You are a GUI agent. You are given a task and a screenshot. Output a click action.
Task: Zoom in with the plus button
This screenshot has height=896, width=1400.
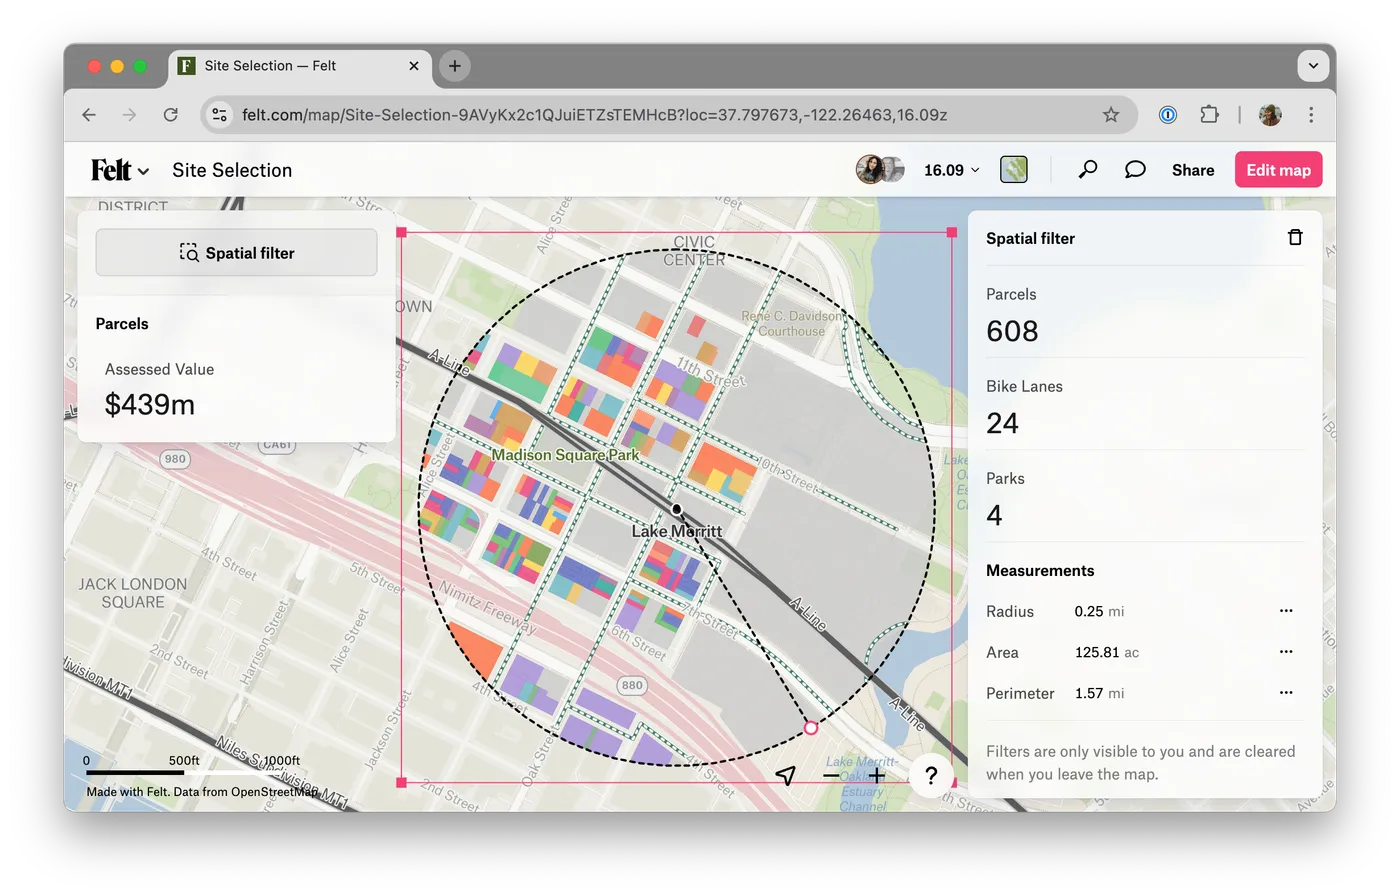(877, 775)
